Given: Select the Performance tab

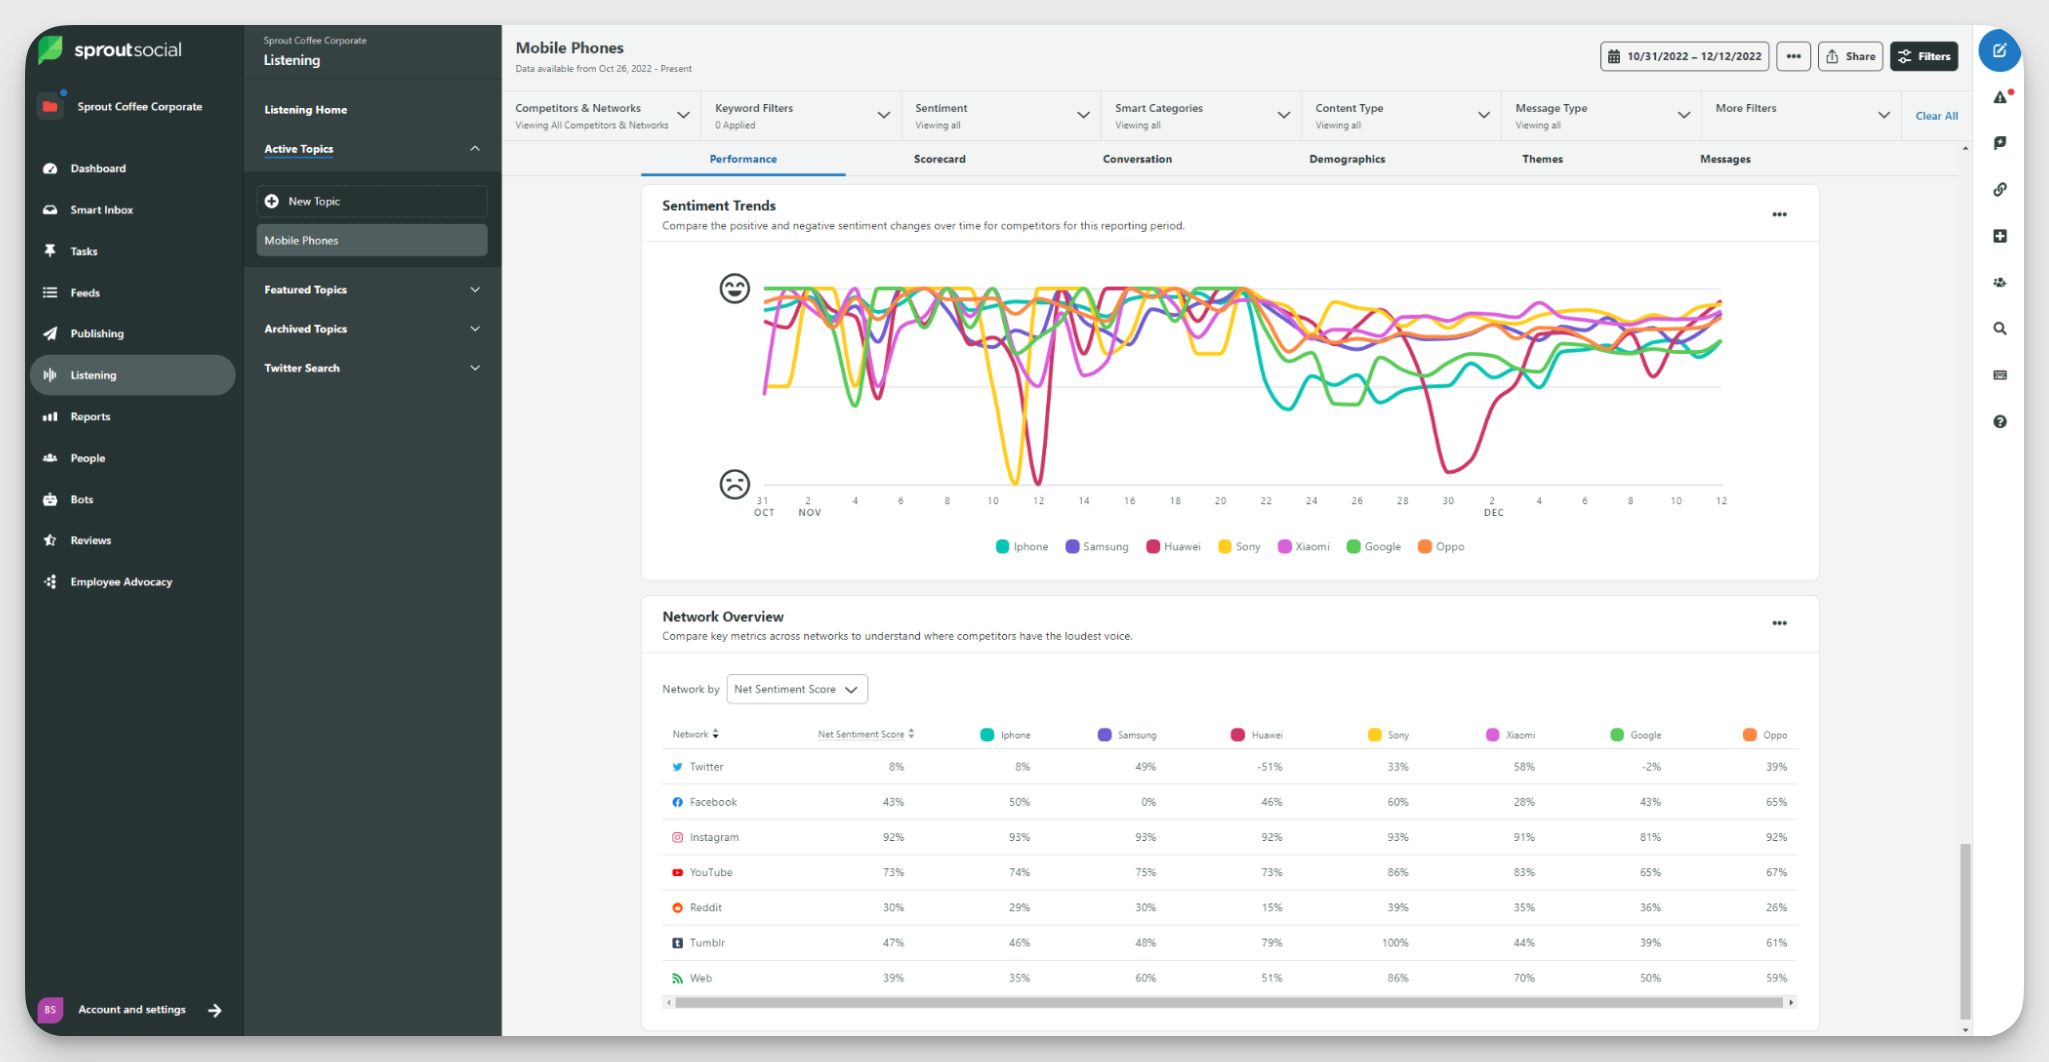Looking at the screenshot, I should click(743, 159).
